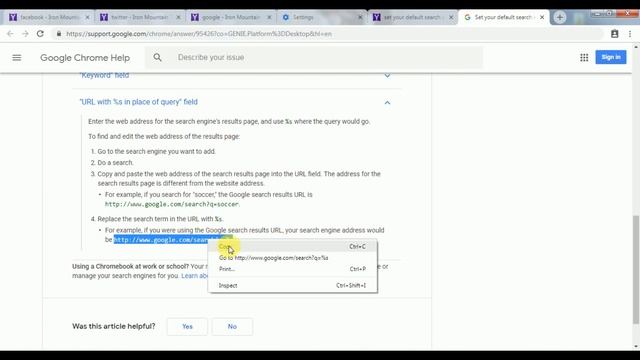Click the address bar URL
Viewport: 640px width, 360px height.
199,34
